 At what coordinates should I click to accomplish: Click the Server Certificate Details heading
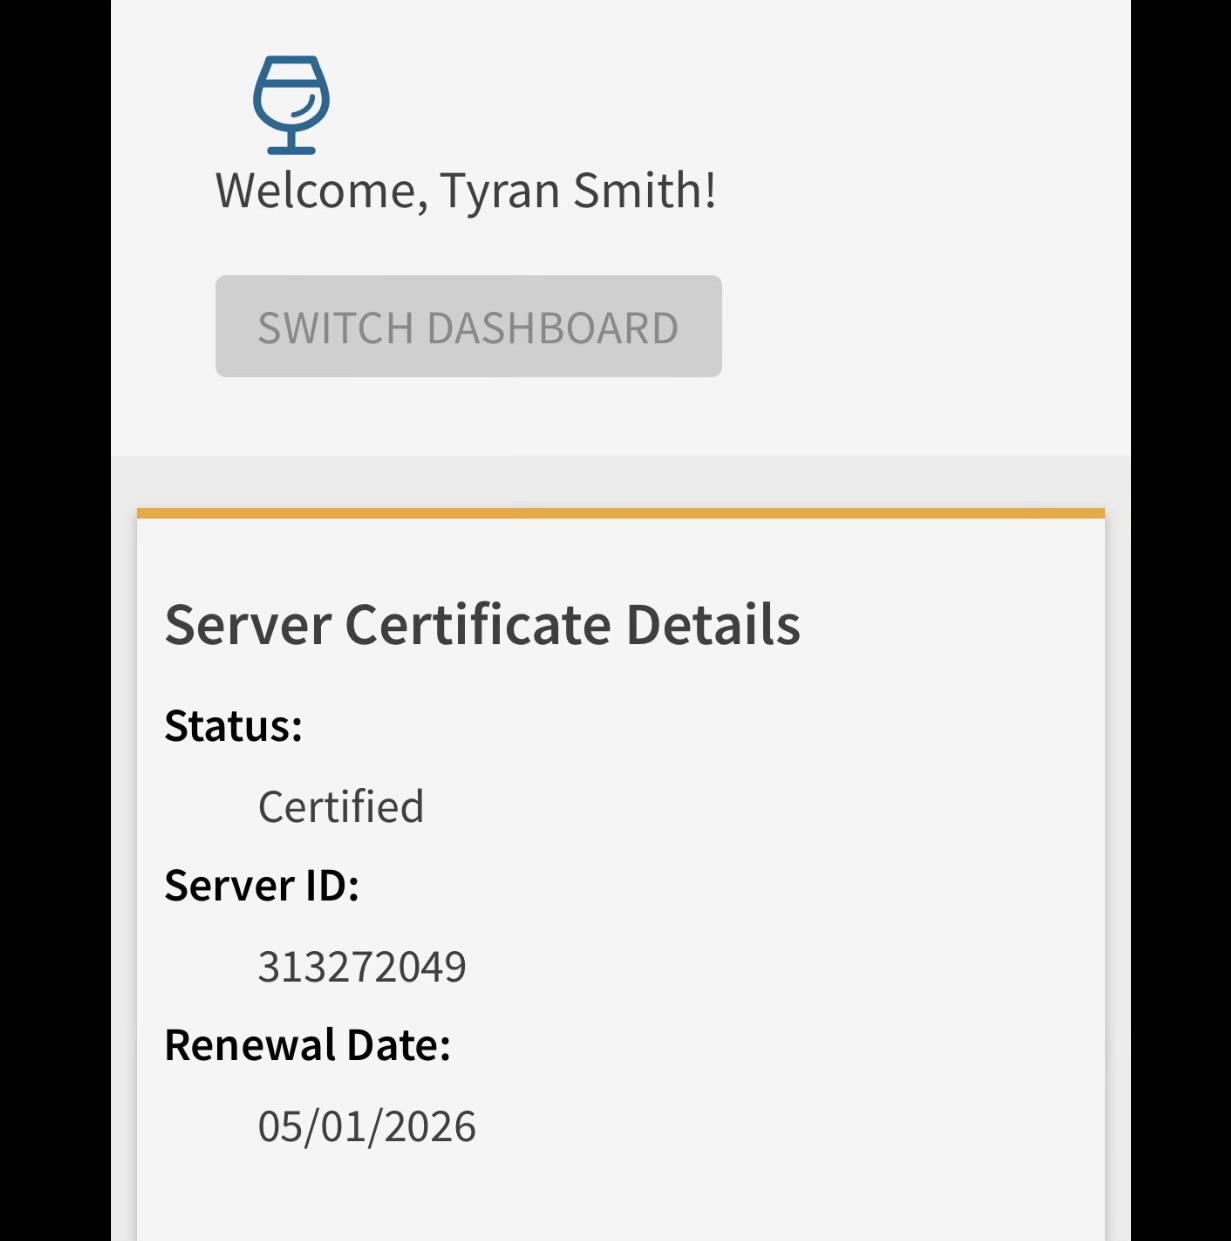pos(482,625)
